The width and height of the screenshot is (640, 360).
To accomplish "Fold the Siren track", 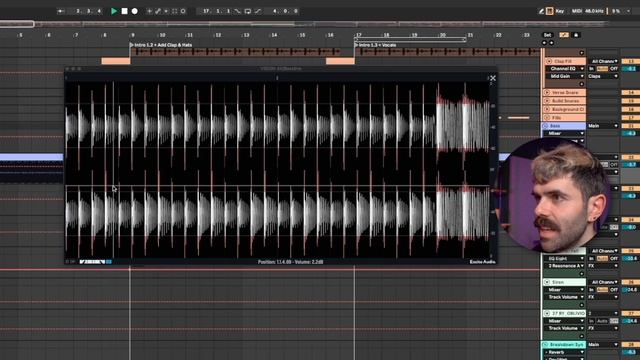I will [x=547, y=282].
